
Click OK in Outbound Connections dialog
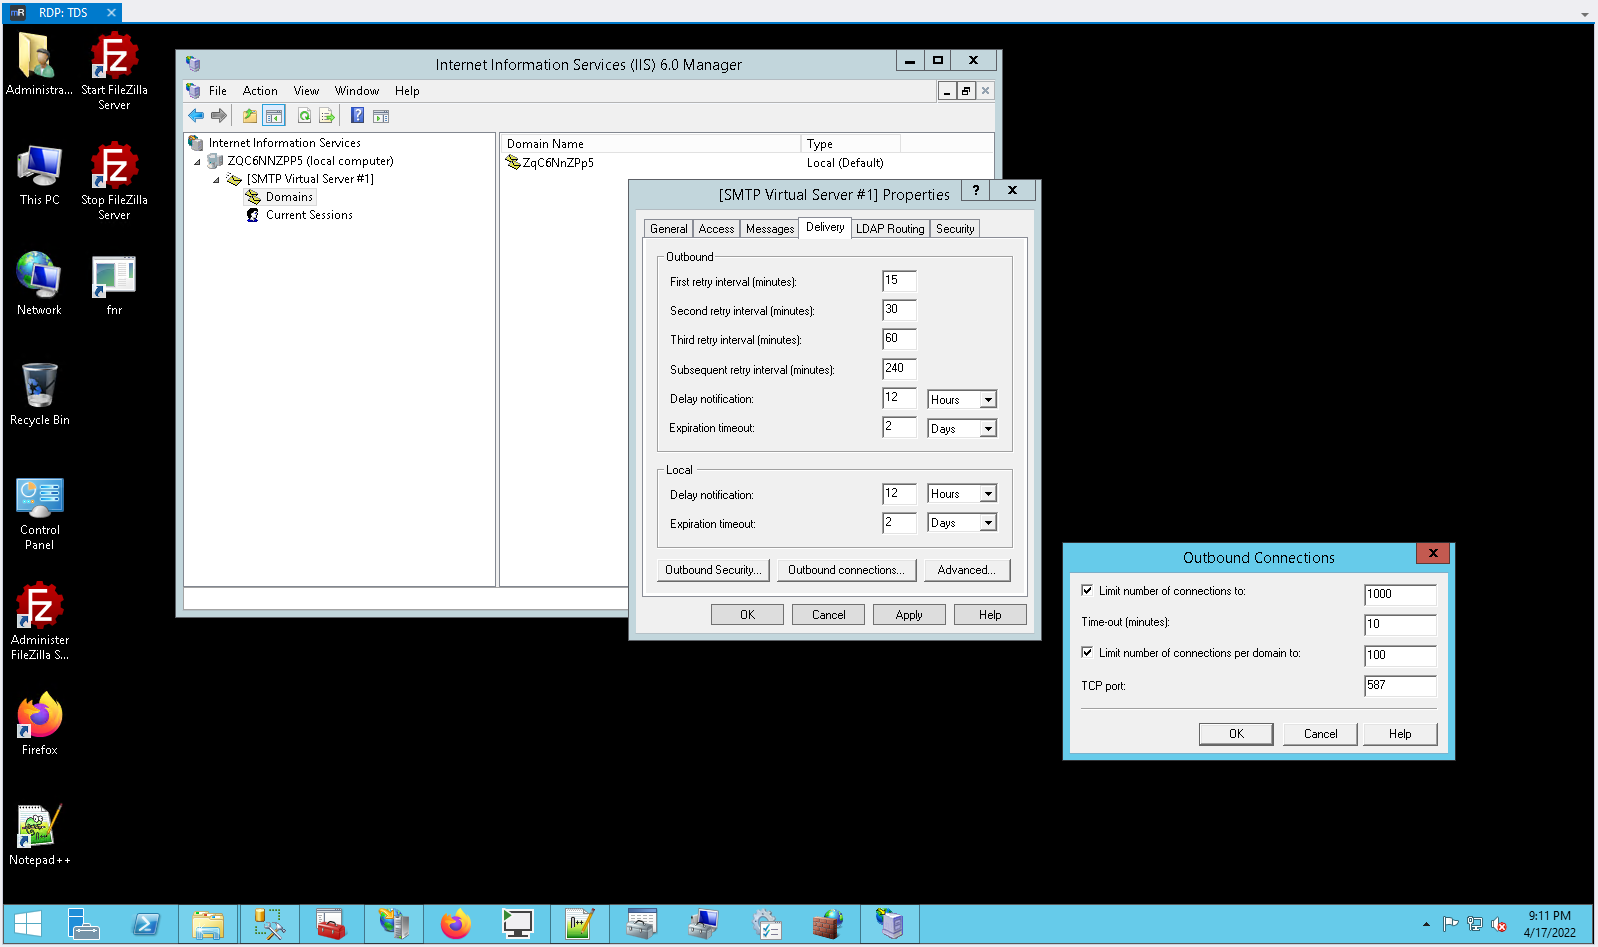[x=1236, y=734]
